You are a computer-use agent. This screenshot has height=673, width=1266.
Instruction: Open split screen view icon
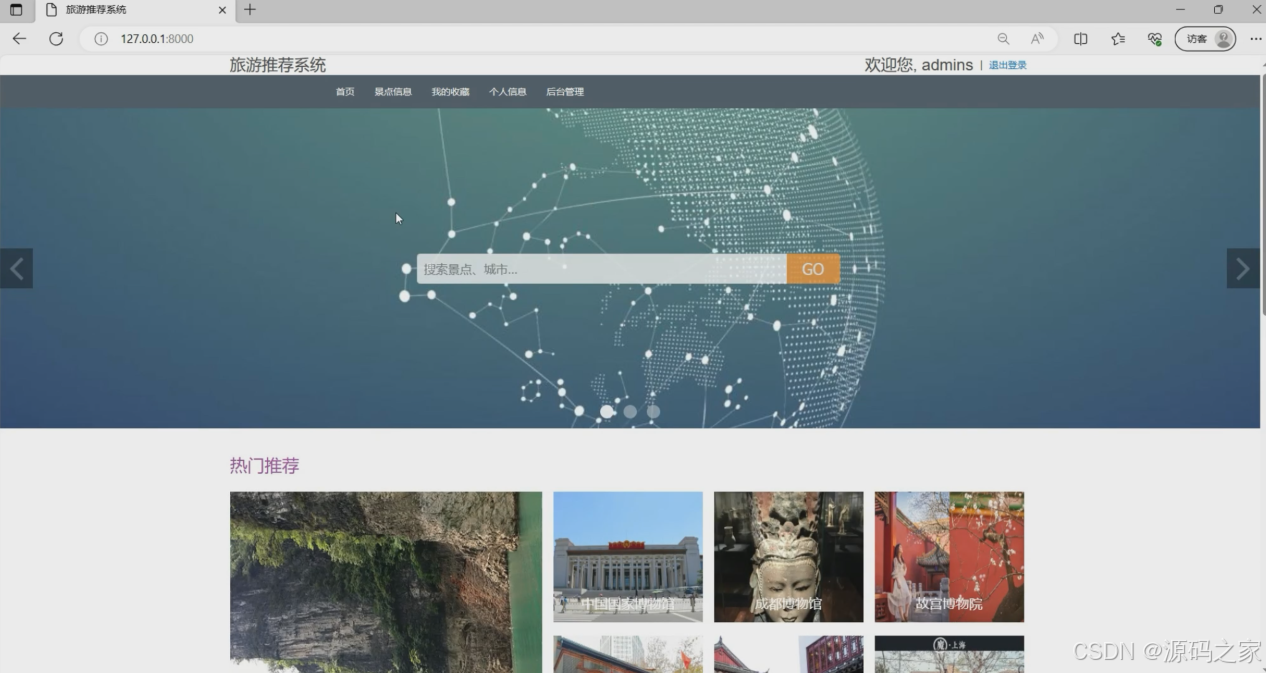(x=1081, y=39)
